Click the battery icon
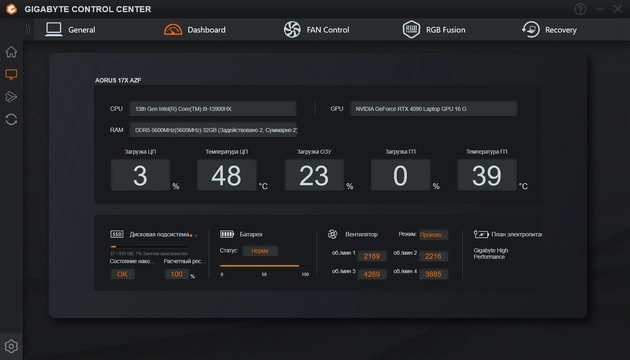 pos(227,234)
